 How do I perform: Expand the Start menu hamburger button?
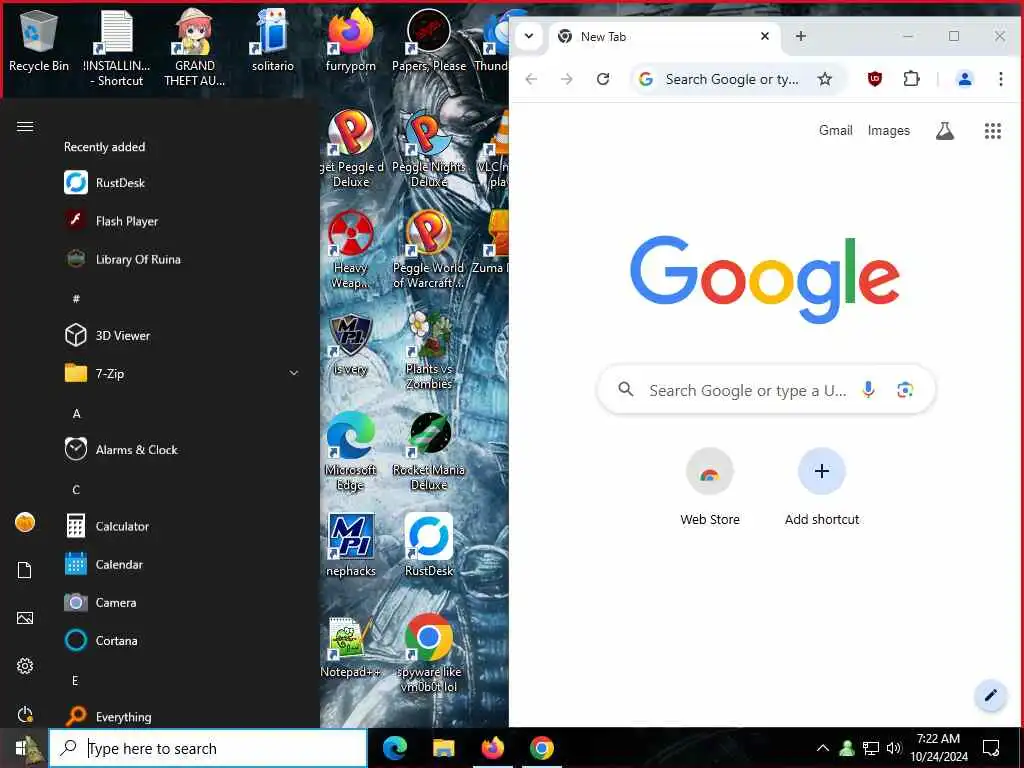pos(25,127)
